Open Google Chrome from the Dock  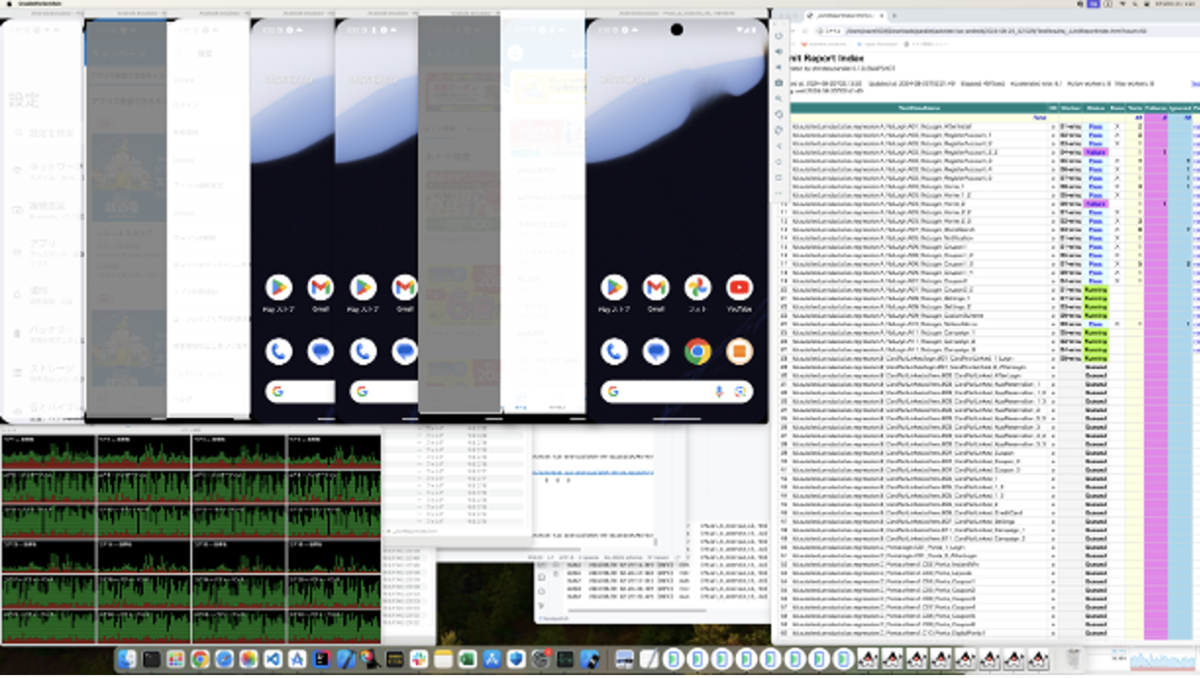pos(200,659)
